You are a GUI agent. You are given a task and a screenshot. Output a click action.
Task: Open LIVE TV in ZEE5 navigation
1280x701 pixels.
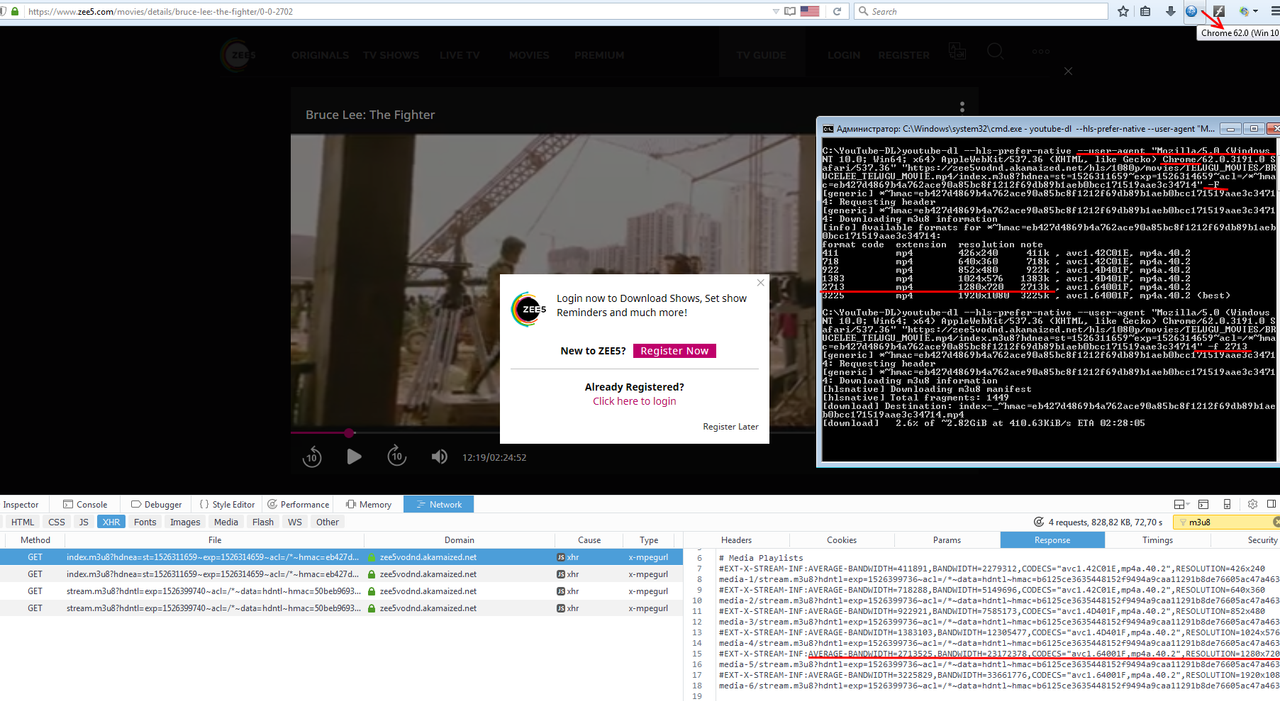pos(460,56)
